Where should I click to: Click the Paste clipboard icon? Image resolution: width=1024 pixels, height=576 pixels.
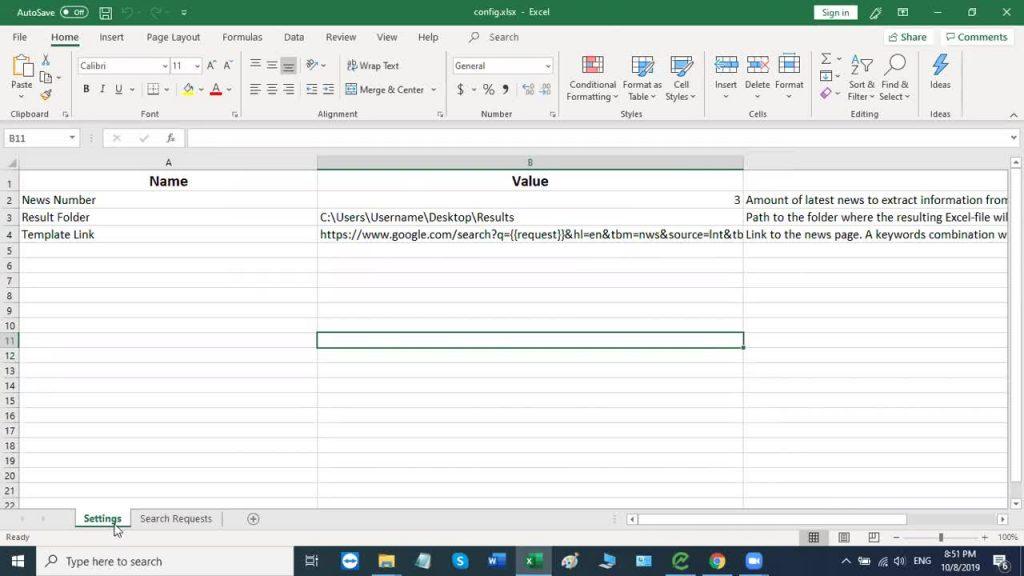pyautogui.click(x=22, y=67)
